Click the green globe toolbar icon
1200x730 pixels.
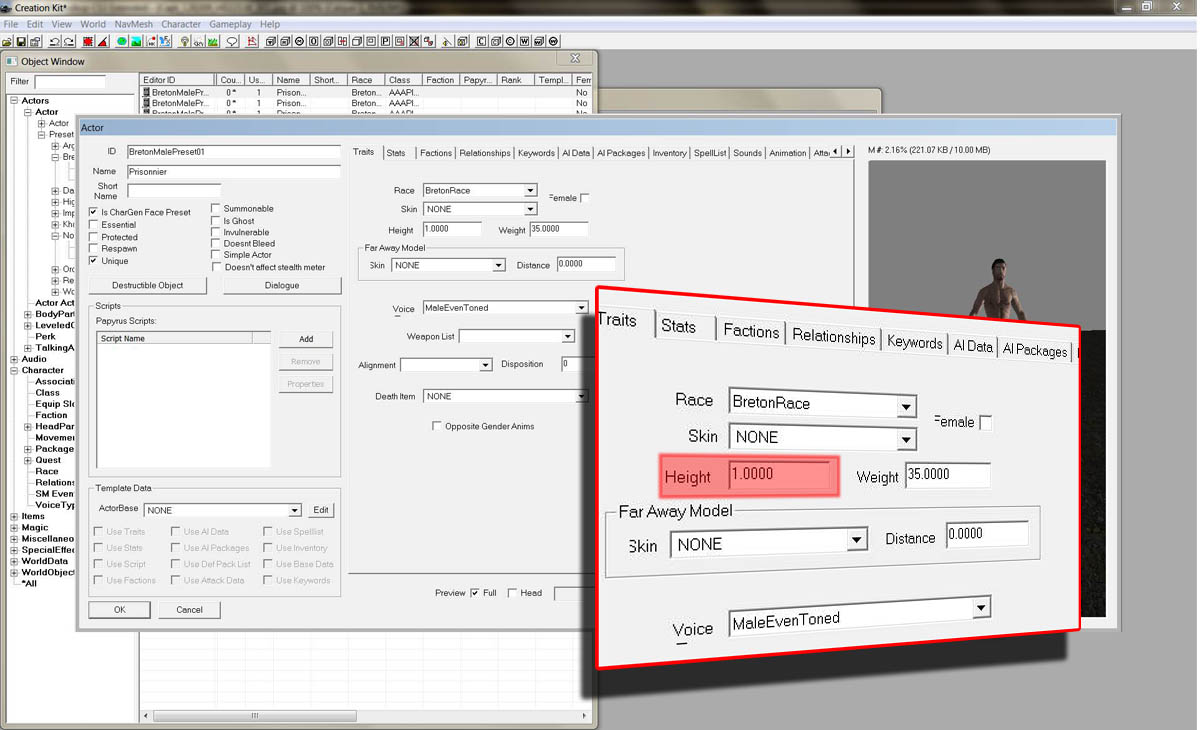tap(122, 42)
